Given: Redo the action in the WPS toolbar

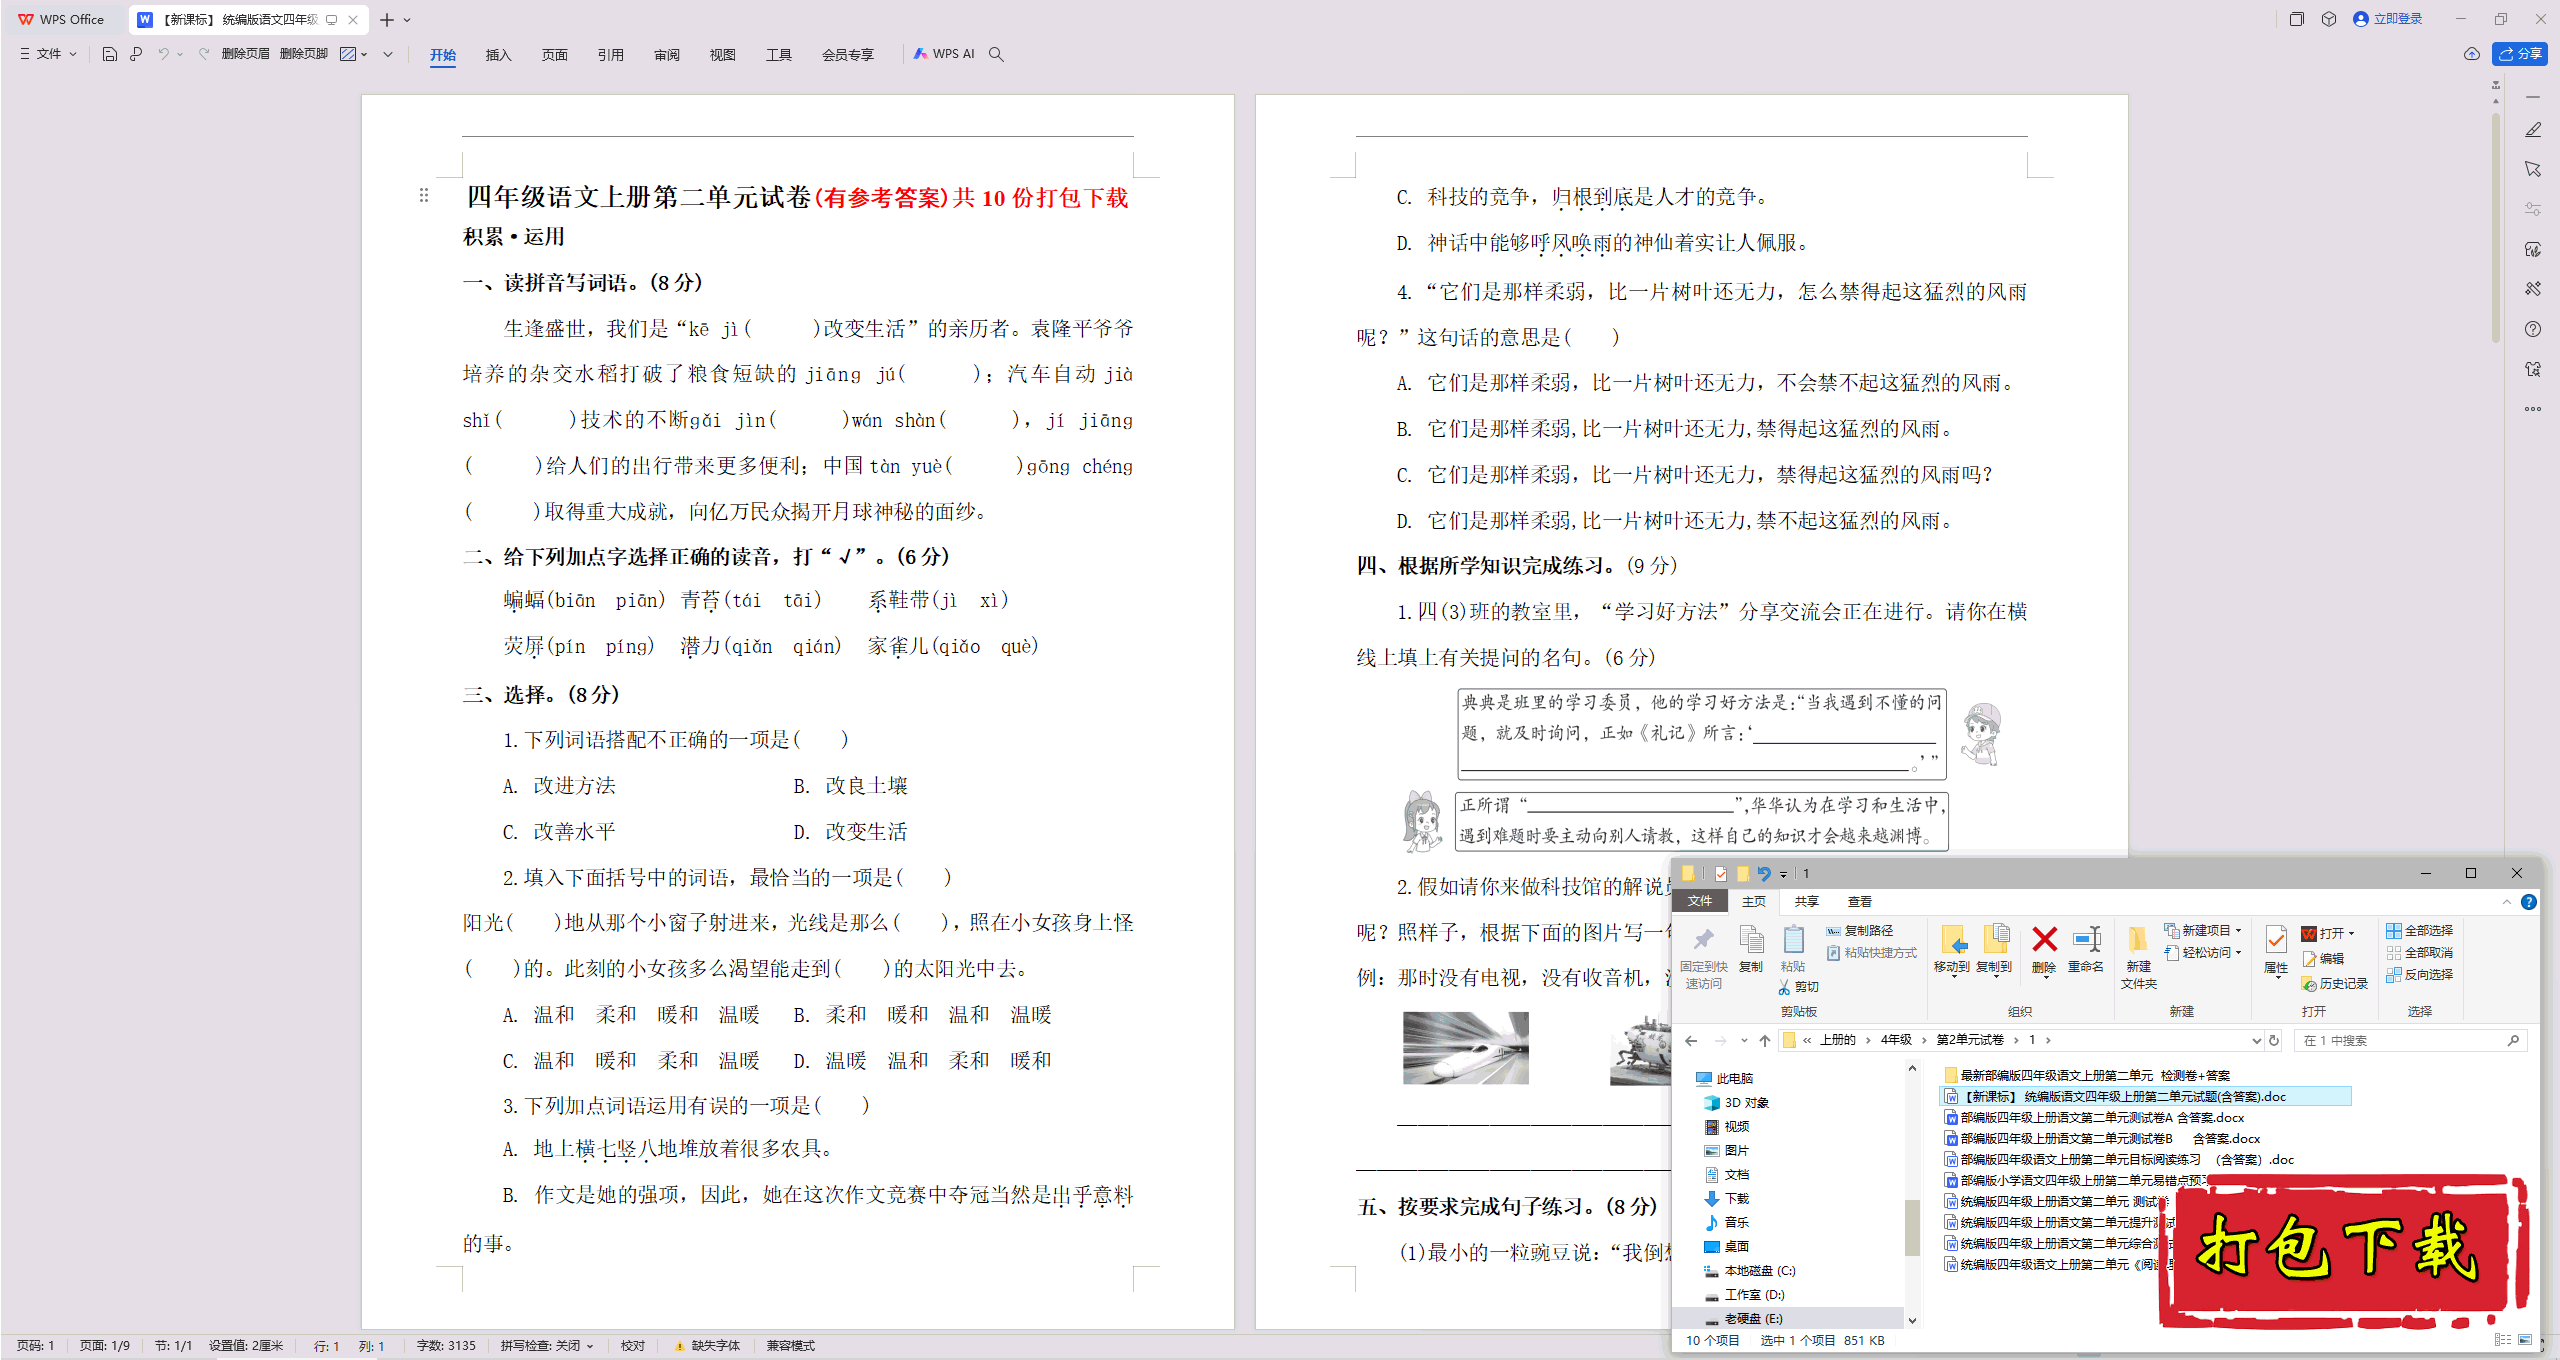Looking at the screenshot, I should [x=204, y=54].
